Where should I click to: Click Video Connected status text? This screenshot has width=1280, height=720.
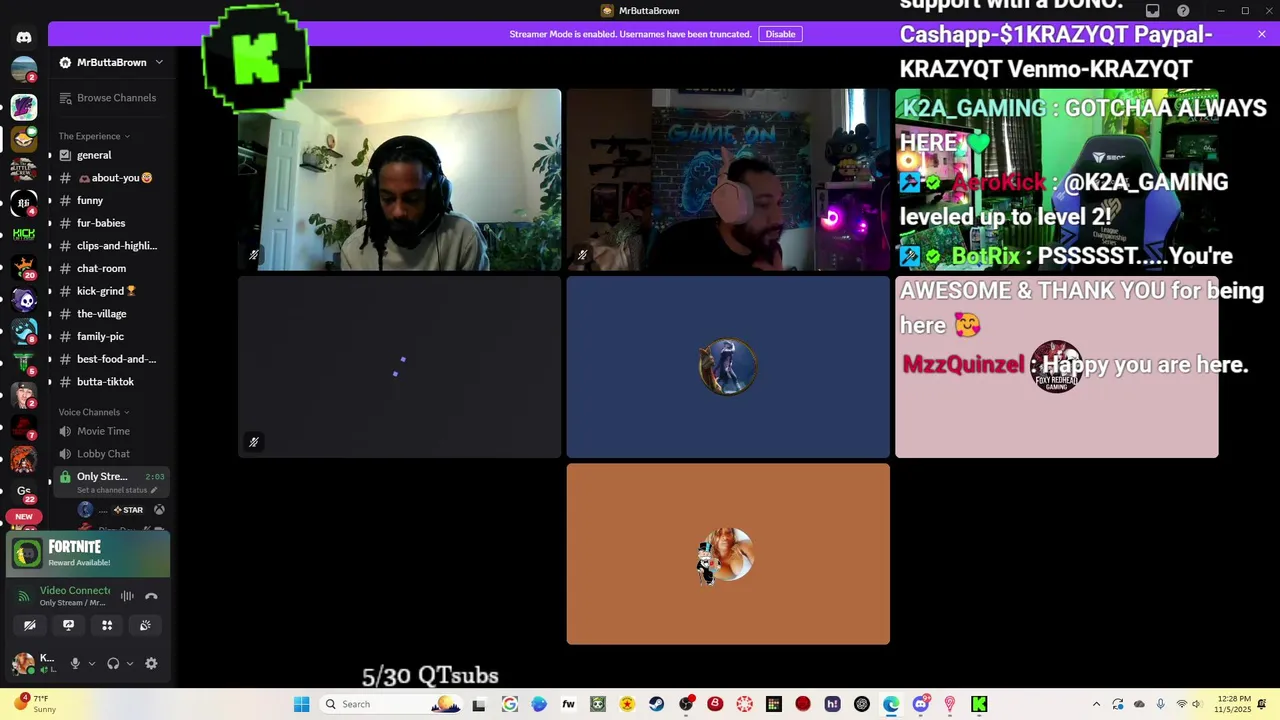point(74,591)
